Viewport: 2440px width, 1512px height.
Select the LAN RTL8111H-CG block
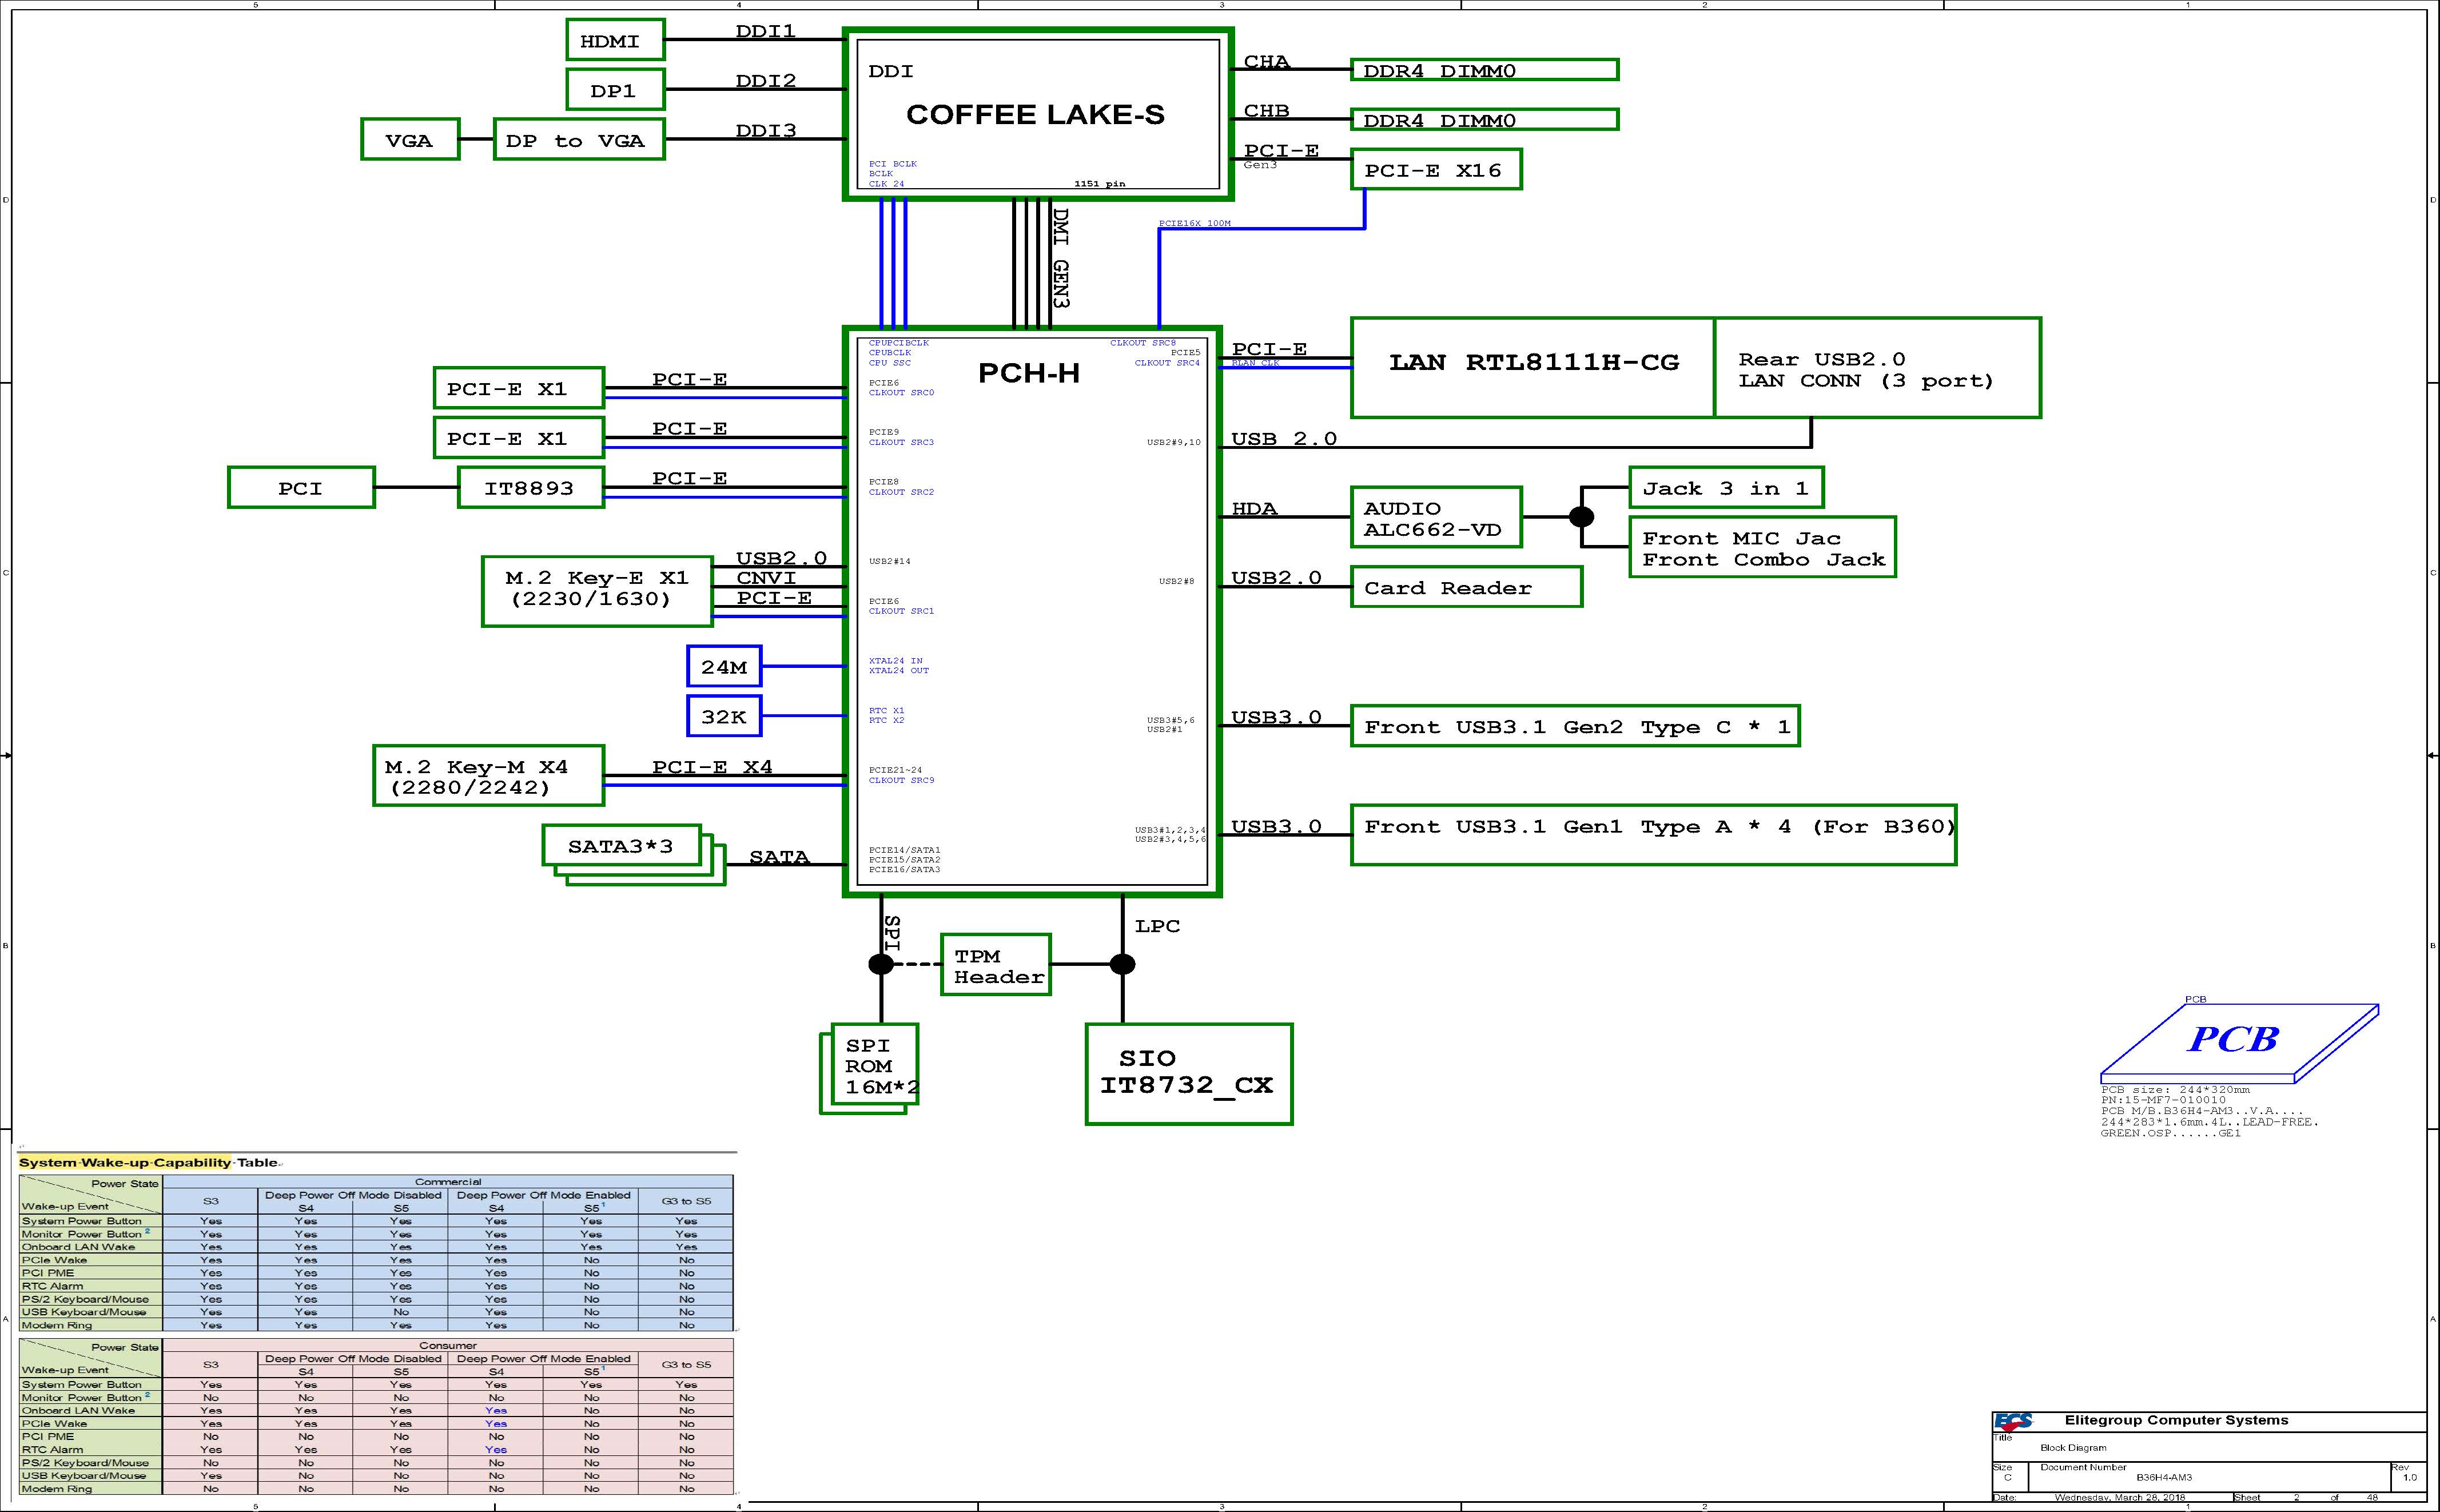coord(1533,367)
